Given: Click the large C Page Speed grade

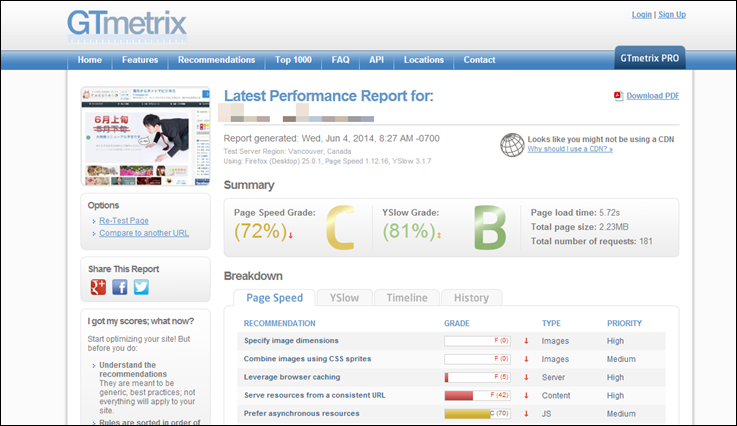Looking at the screenshot, I should pyautogui.click(x=339, y=228).
